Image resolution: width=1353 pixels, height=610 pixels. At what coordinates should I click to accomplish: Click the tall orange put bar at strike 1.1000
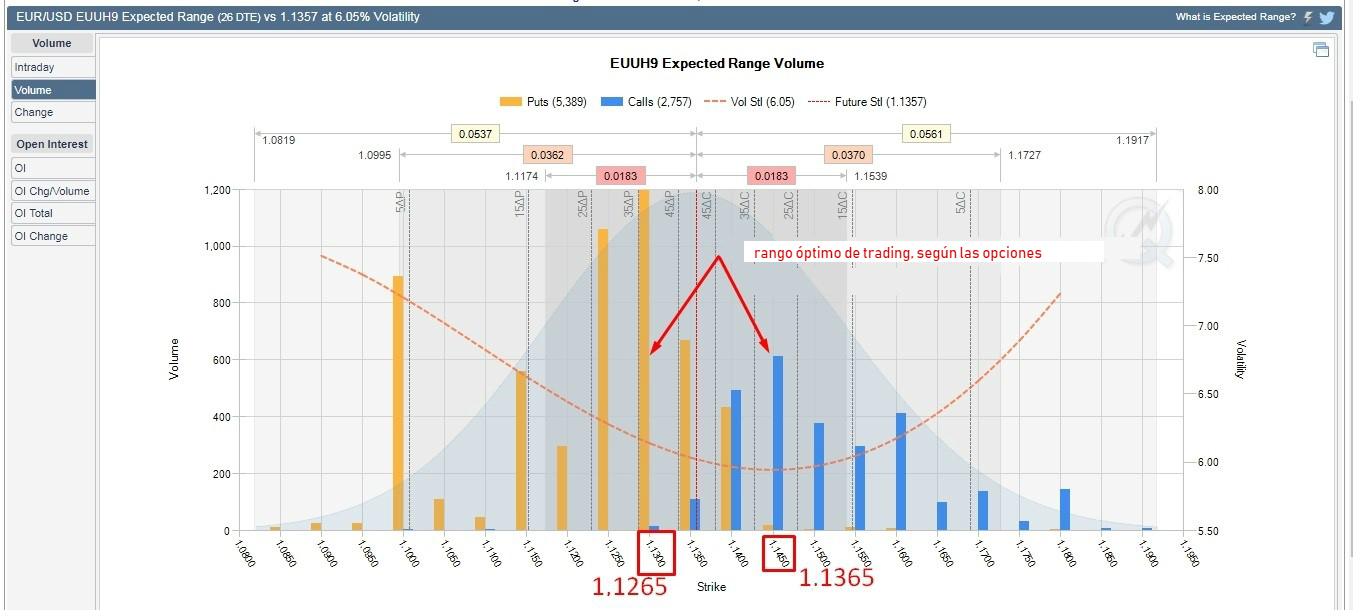tap(398, 400)
